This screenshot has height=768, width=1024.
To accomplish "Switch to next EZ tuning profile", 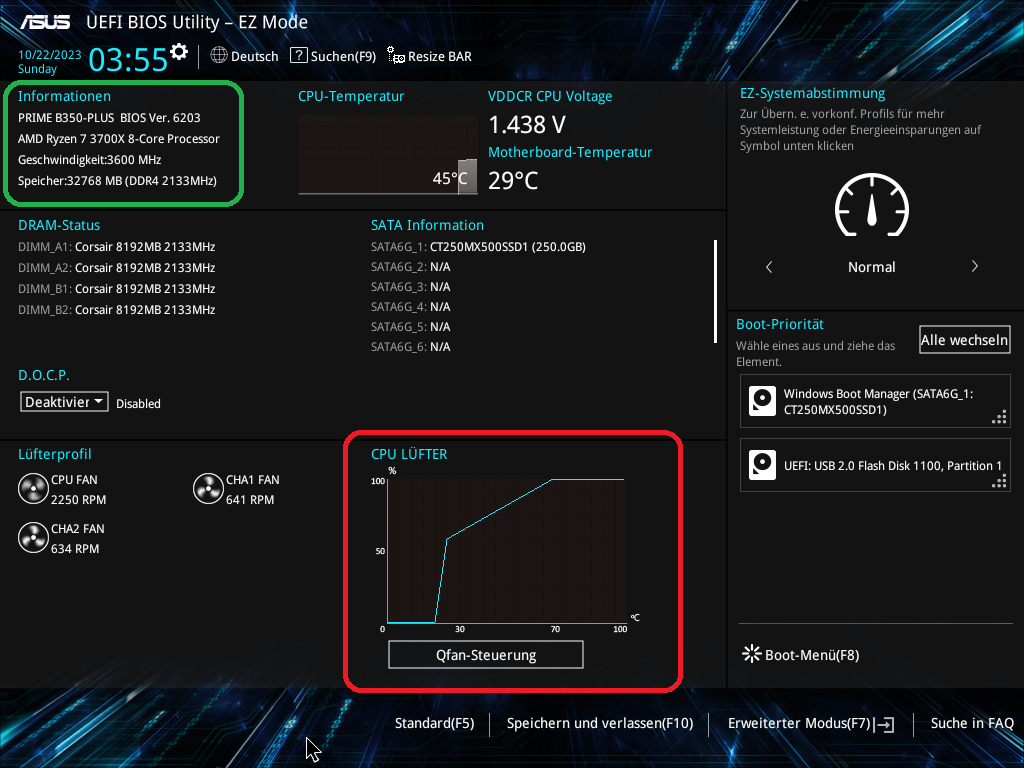I will coord(974,266).
